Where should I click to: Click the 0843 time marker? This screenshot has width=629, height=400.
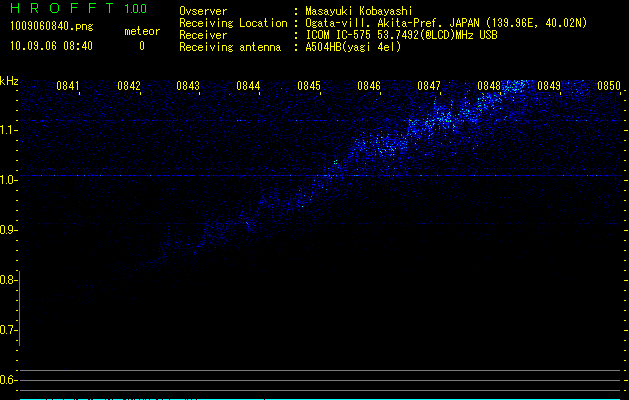click(188, 86)
